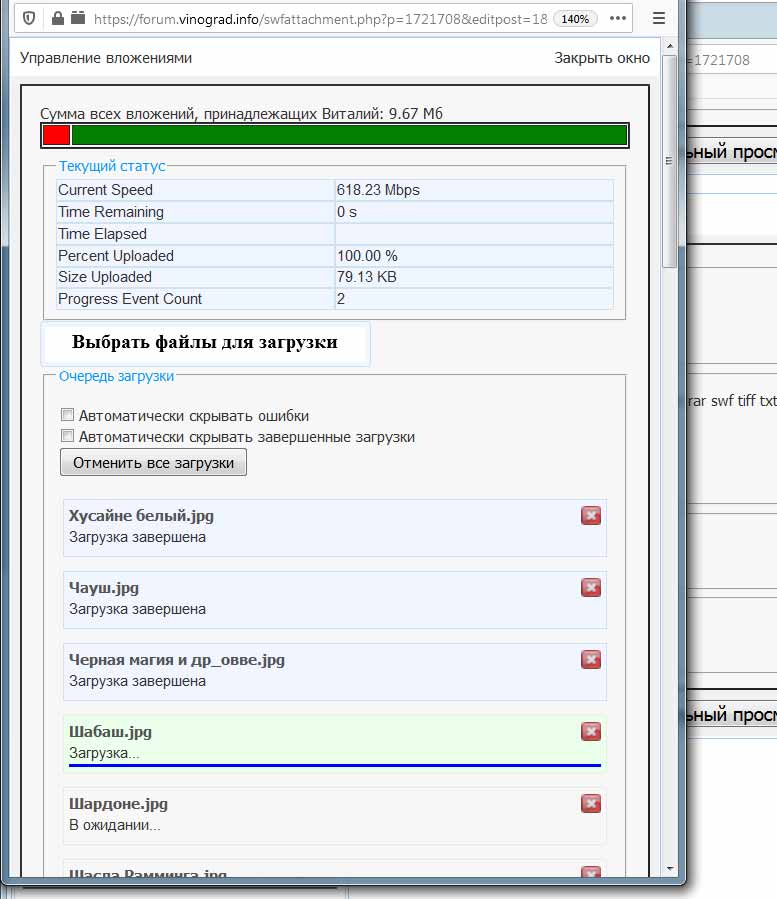Click Выбрать файлы для загрузки button
777x899 pixels.
click(x=205, y=343)
